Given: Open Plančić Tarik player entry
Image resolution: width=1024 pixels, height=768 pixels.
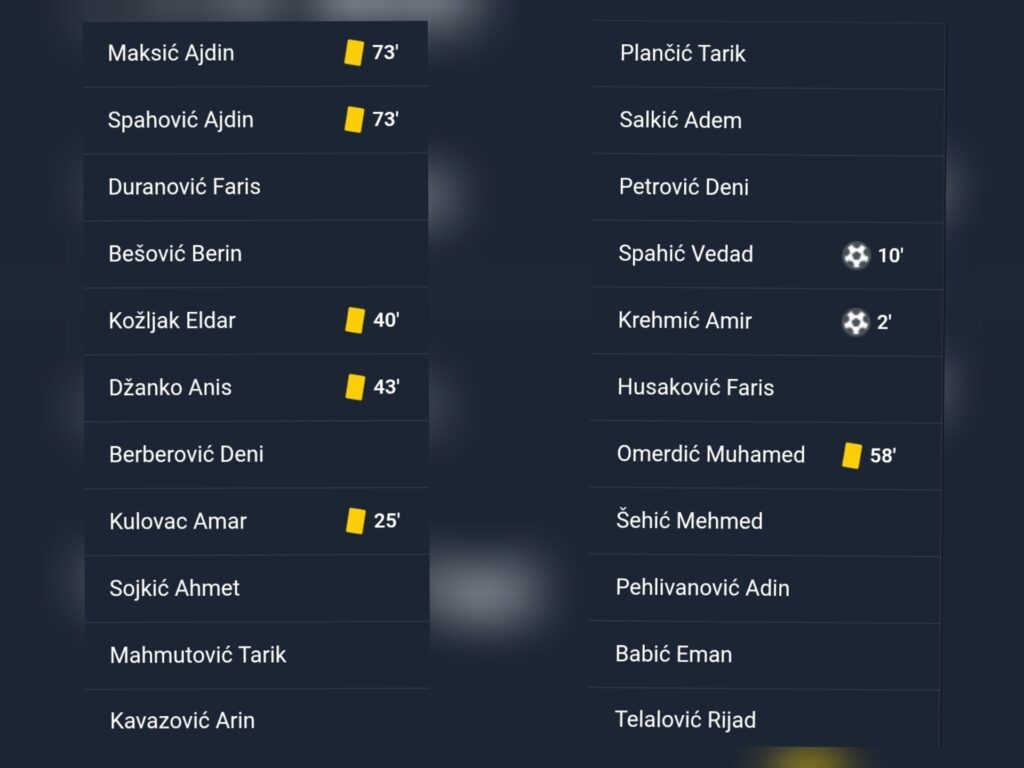Looking at the screenshot, I should click(x=683, y=54).
